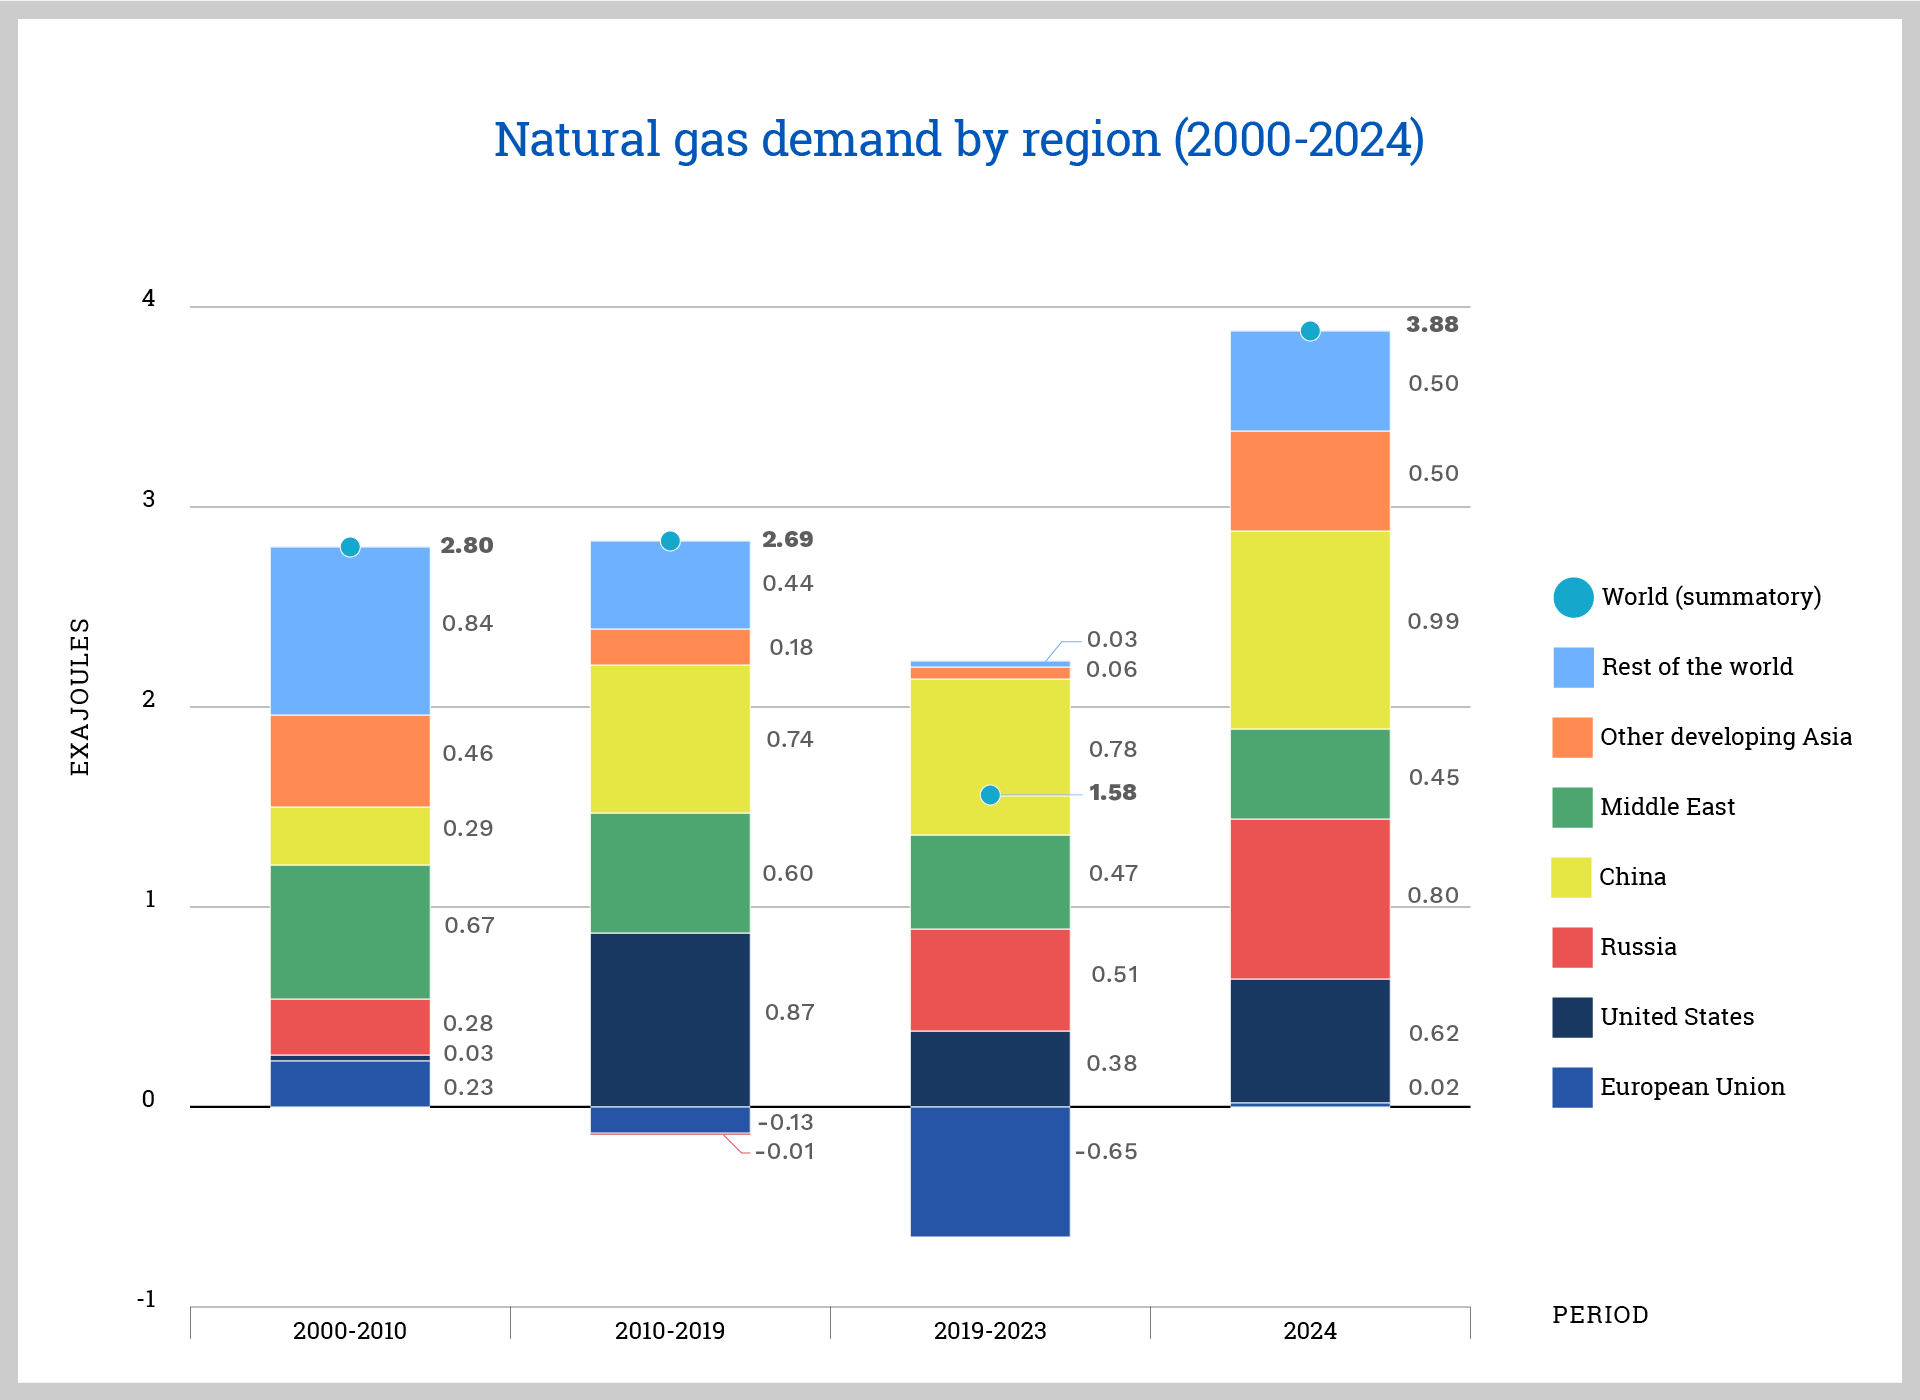Select the 2000-2010 period axis label

pos(350,1330)
